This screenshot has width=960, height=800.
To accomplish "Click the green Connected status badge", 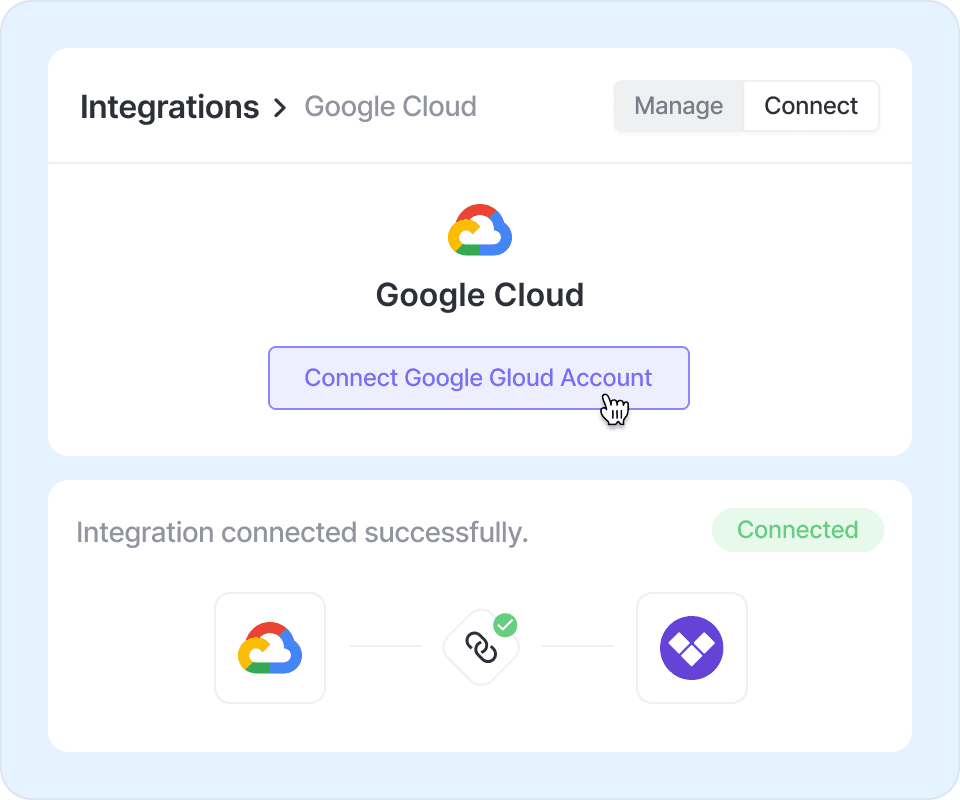I will pyautogui.click(x=797, y=530).
